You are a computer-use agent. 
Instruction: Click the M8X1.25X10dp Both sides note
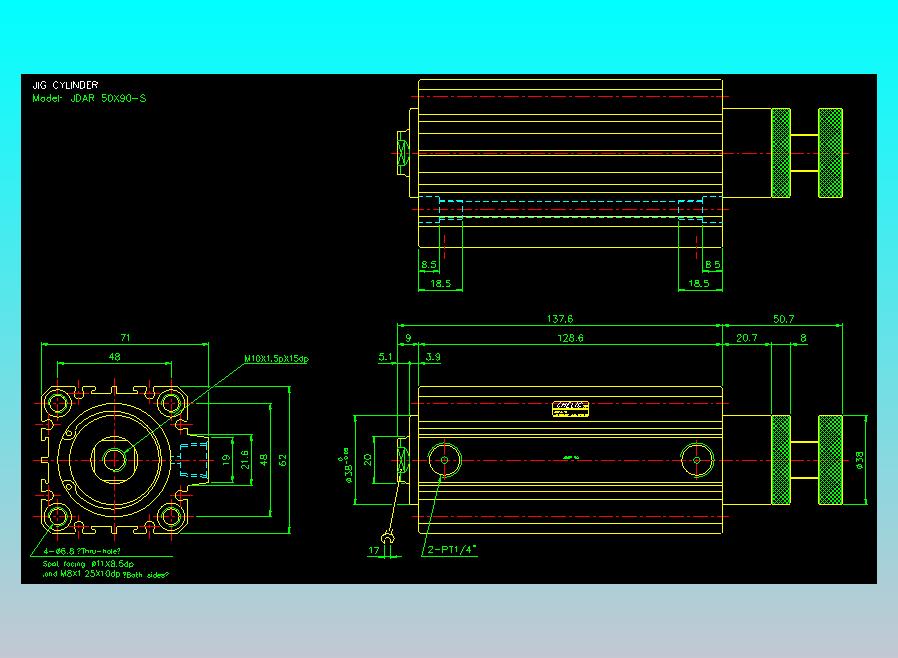[106, 574]
